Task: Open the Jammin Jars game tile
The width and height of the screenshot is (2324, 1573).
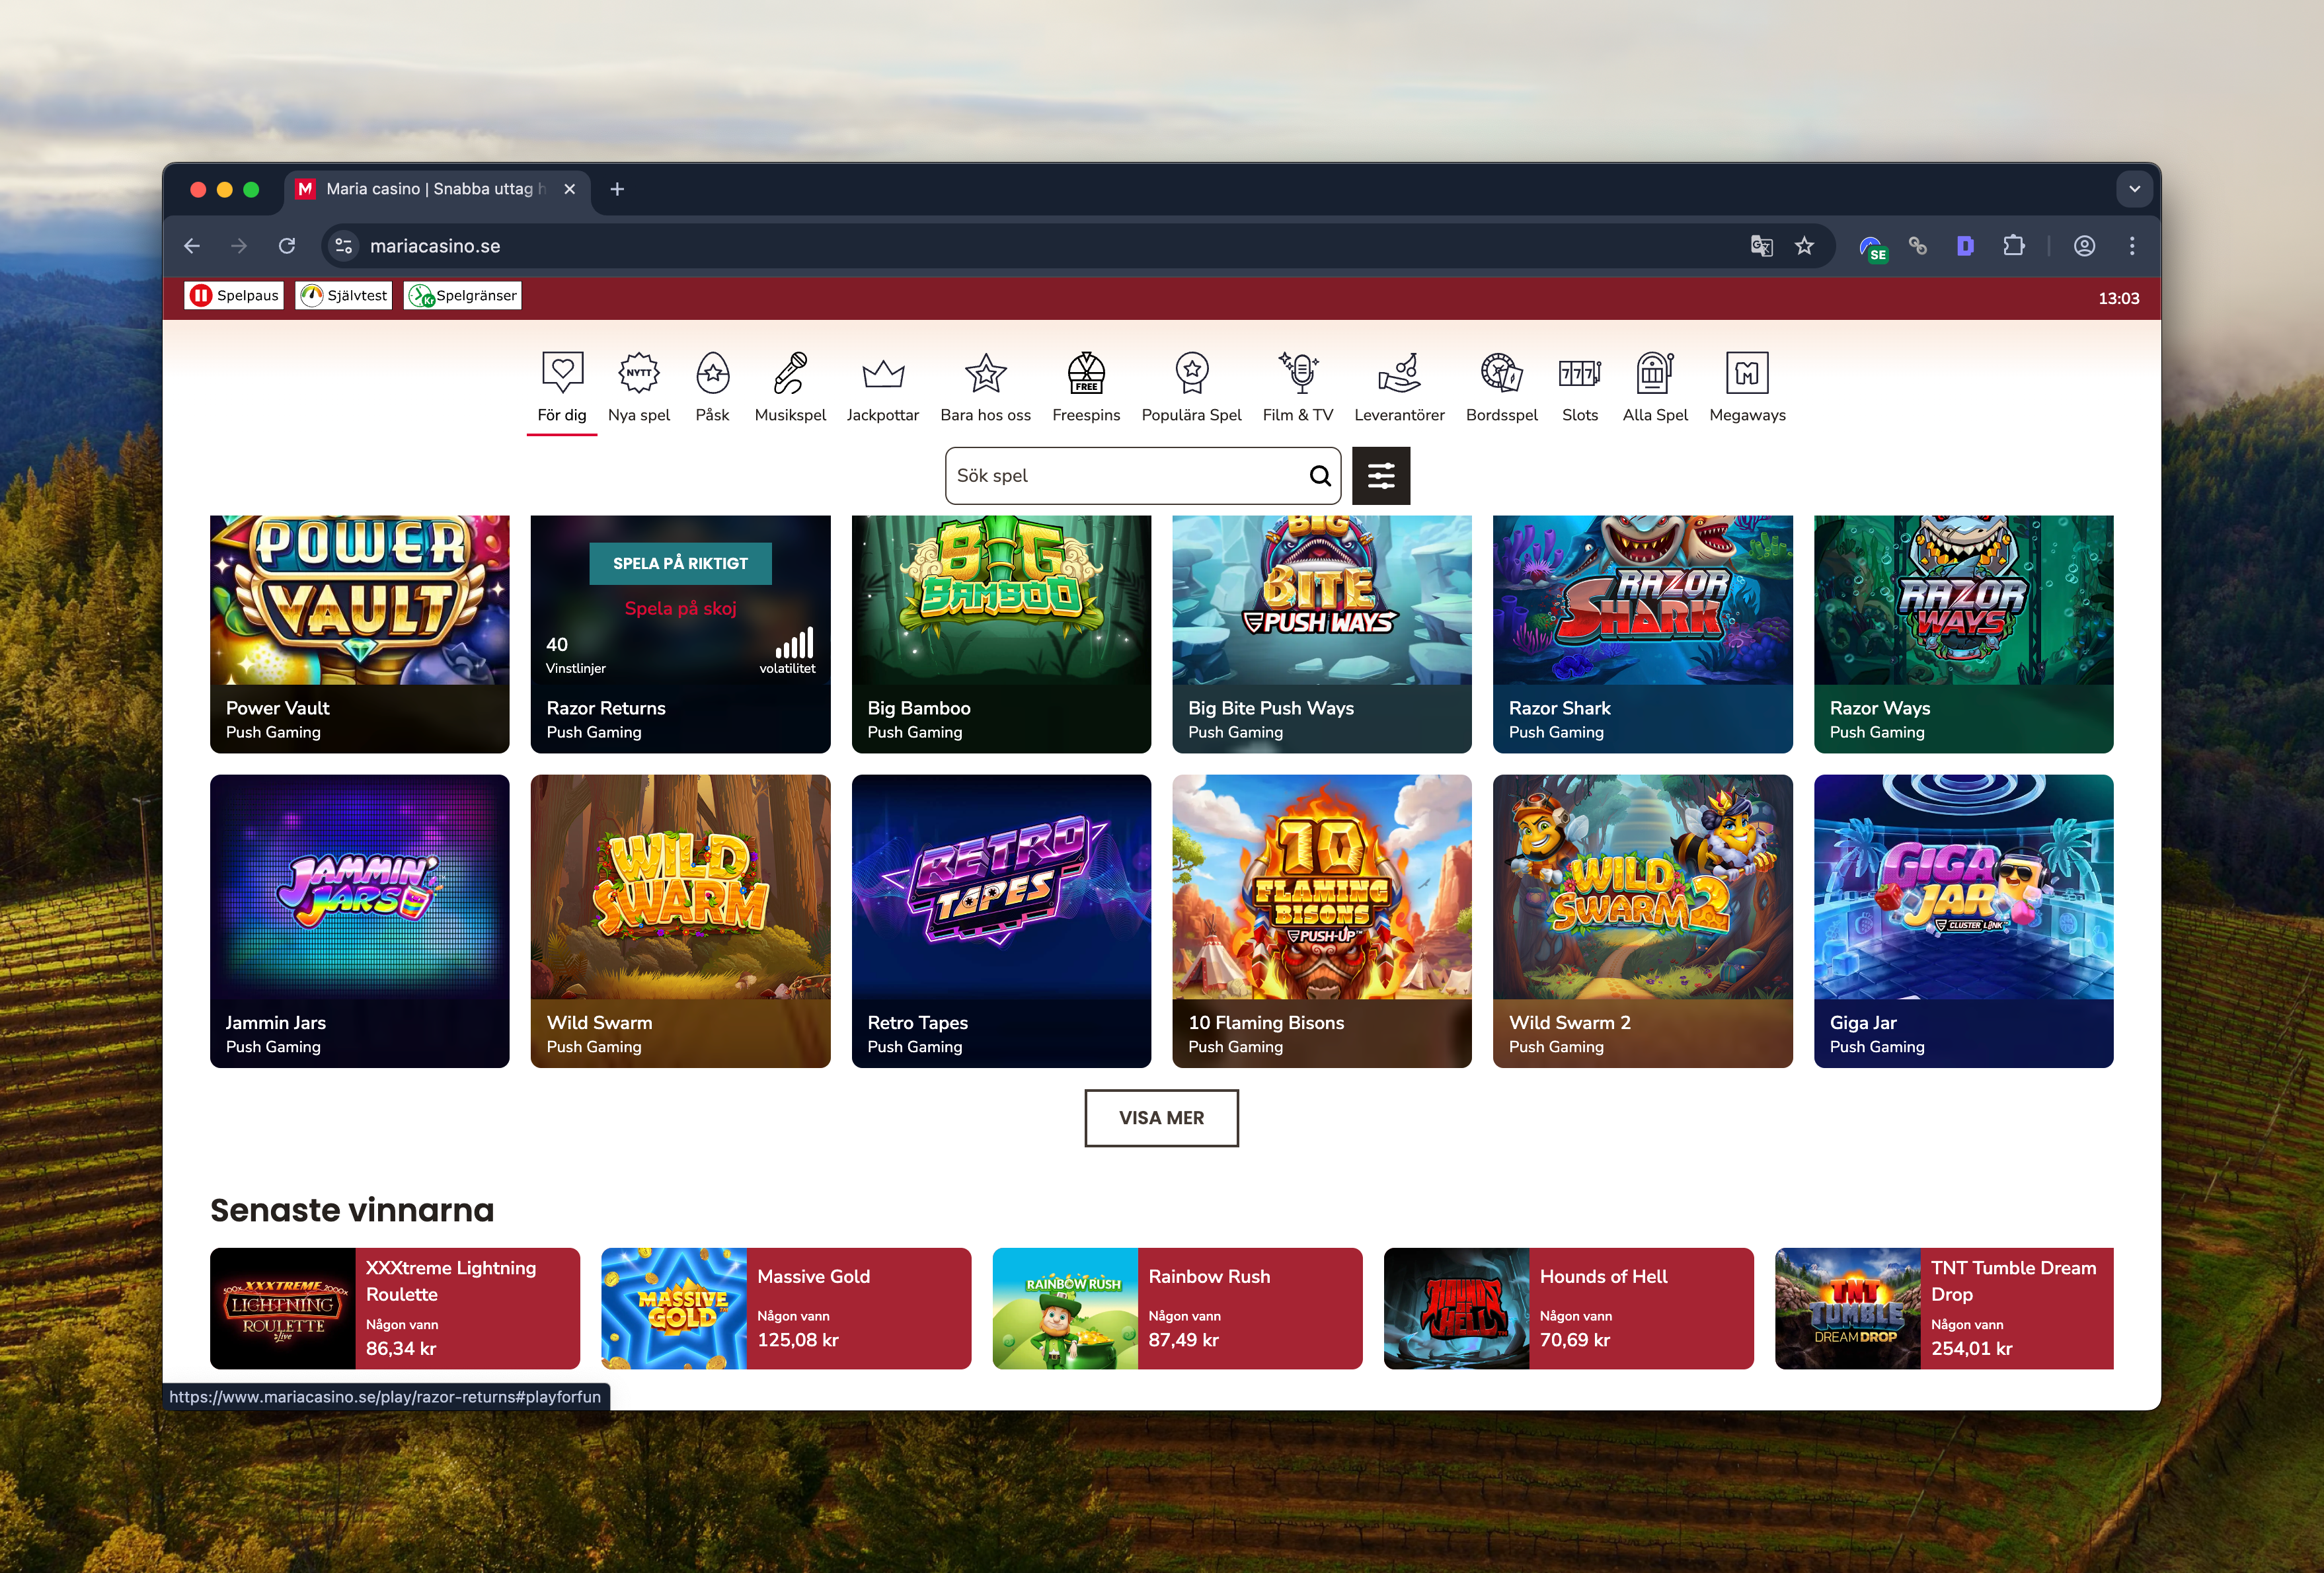Action: (x=360, y=921)
